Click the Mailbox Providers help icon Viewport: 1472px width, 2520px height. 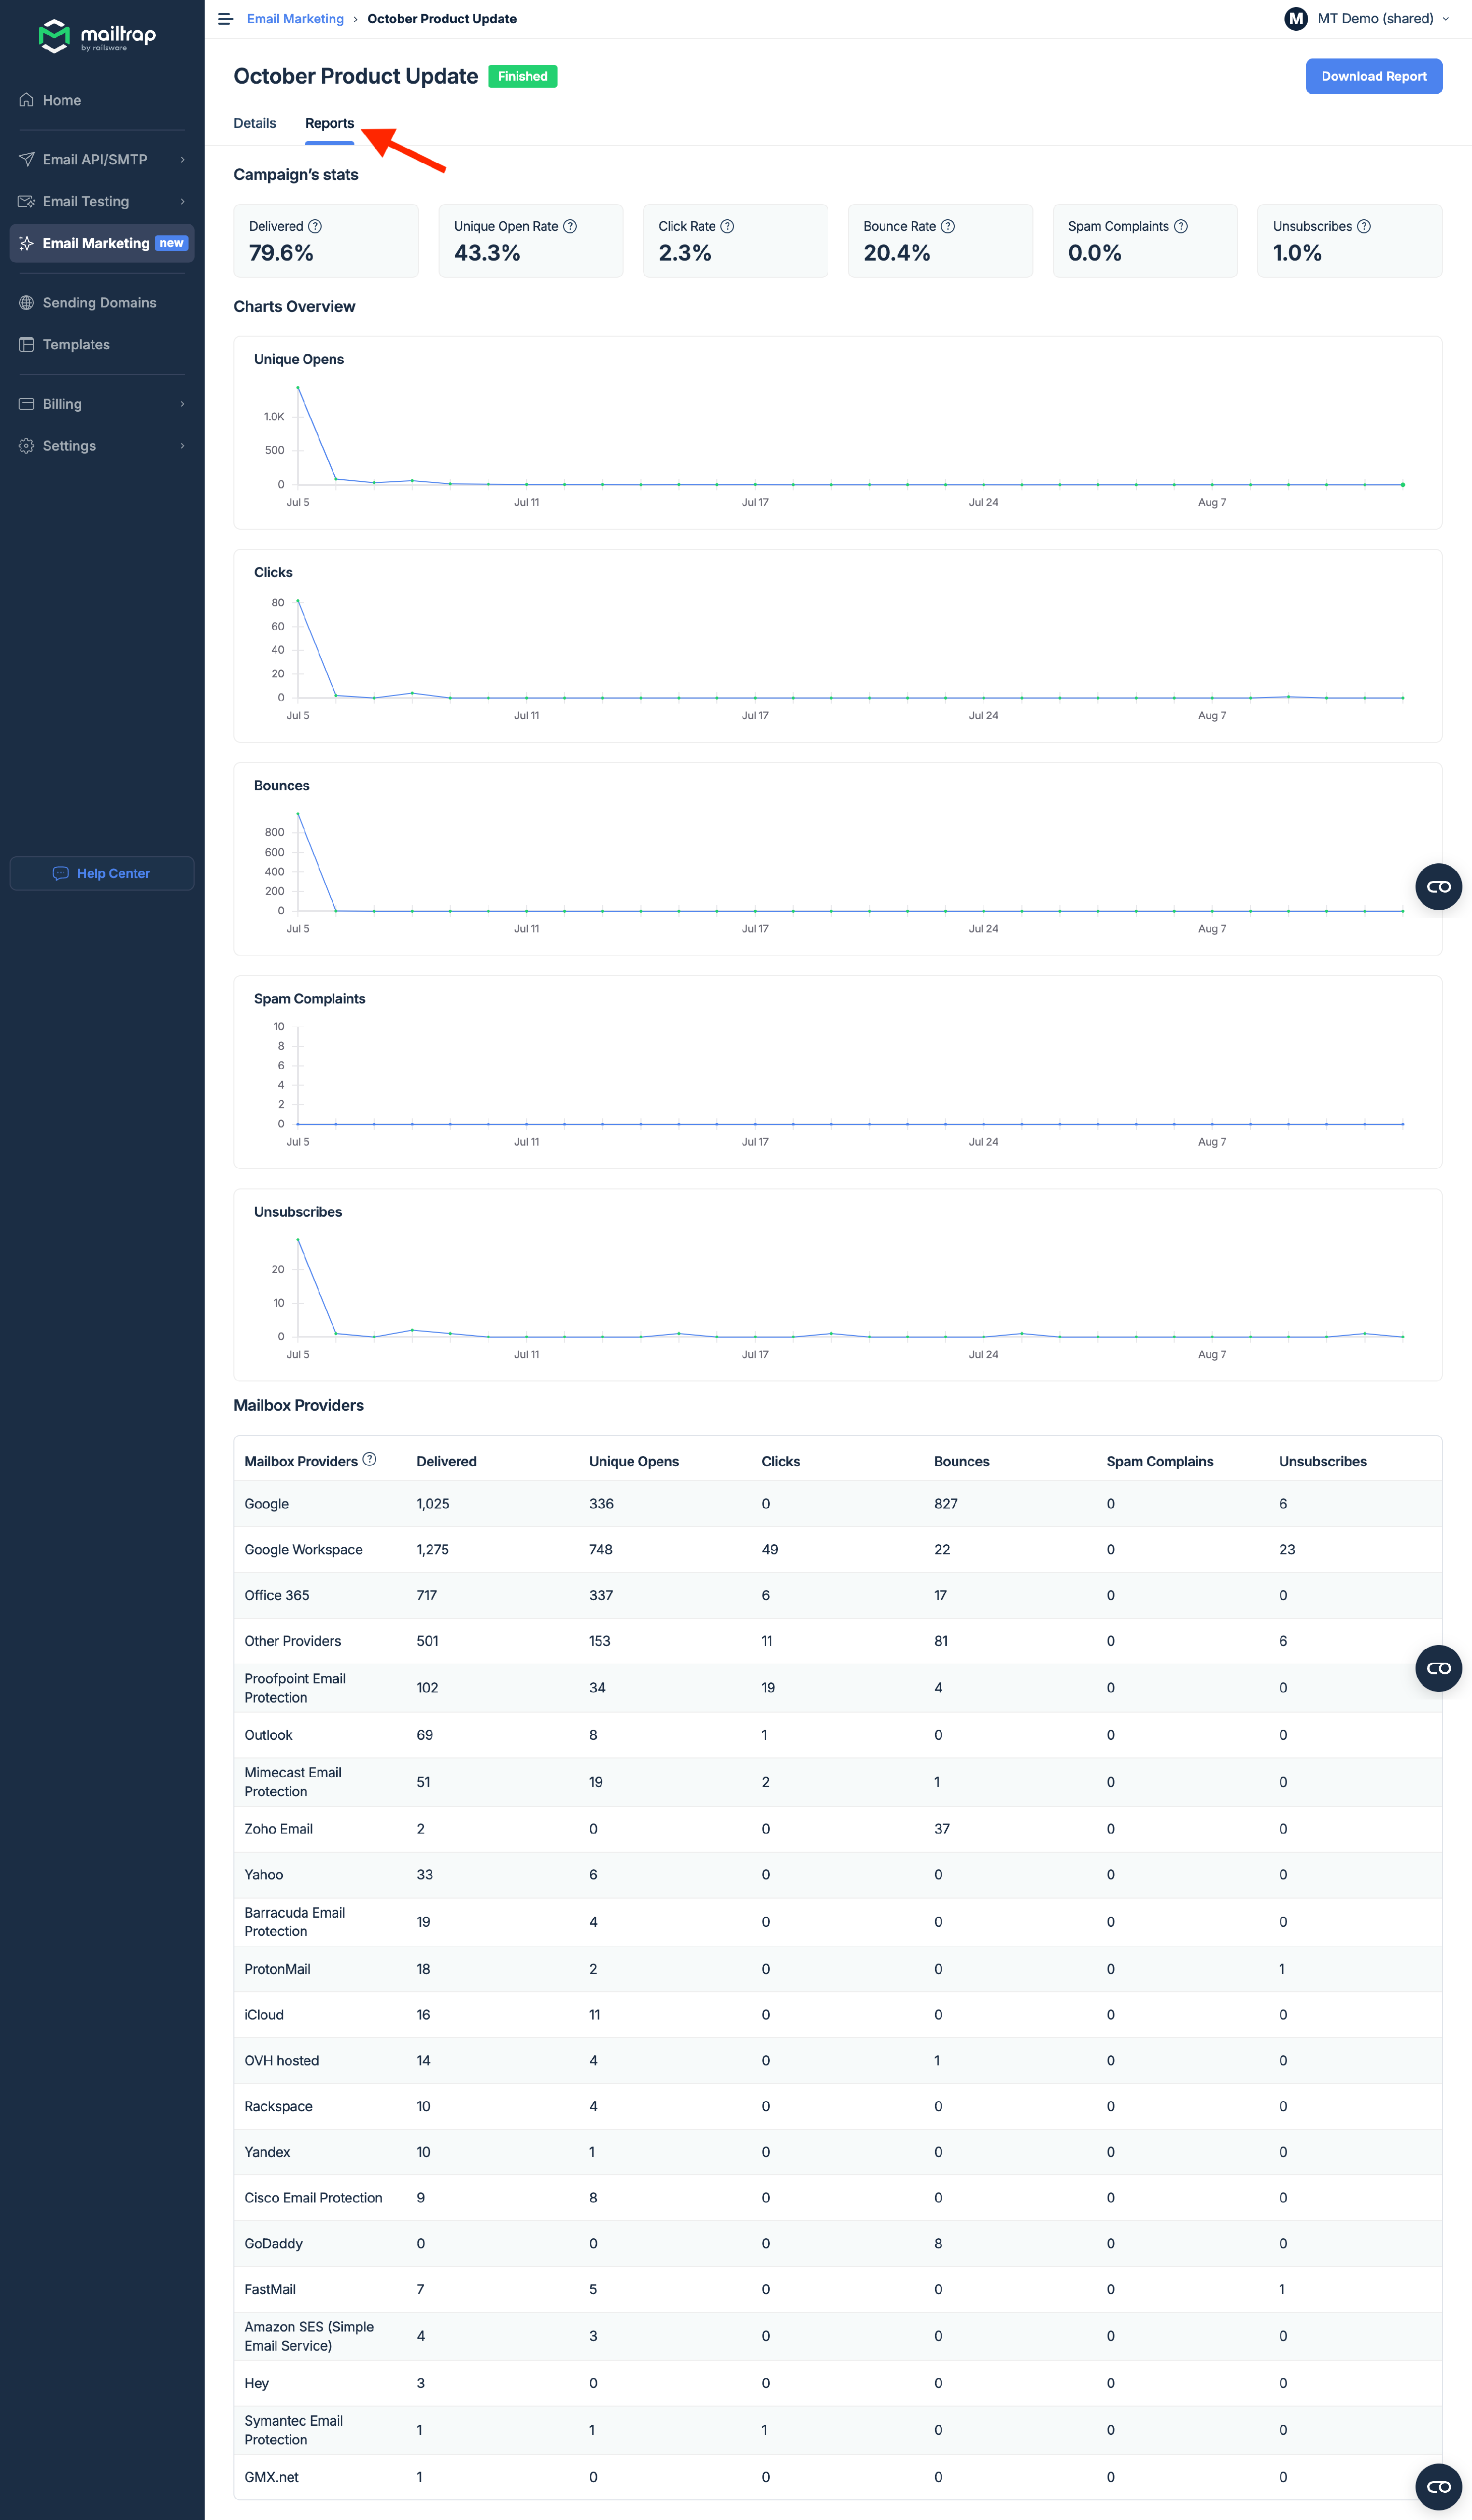(x=369, y=1459)
